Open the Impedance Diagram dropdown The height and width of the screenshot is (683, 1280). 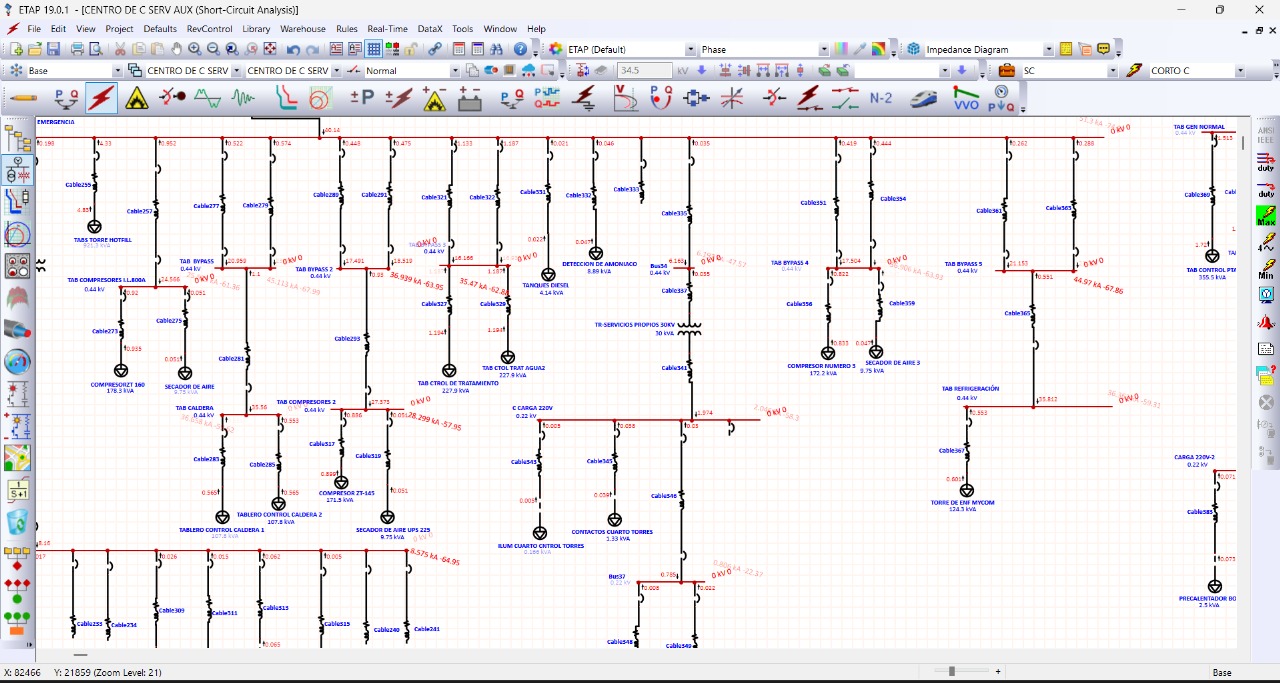click(1049, 49)
